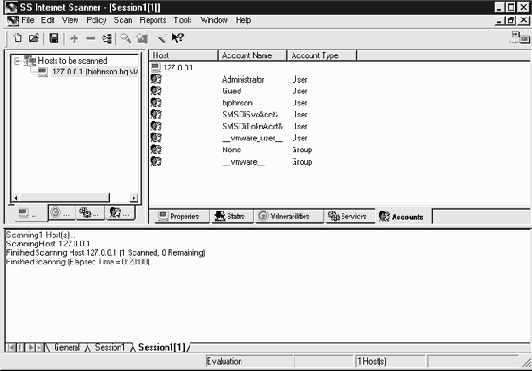Open the Edit menu
The image size is (532, 371).
click(x=48, y=20)
